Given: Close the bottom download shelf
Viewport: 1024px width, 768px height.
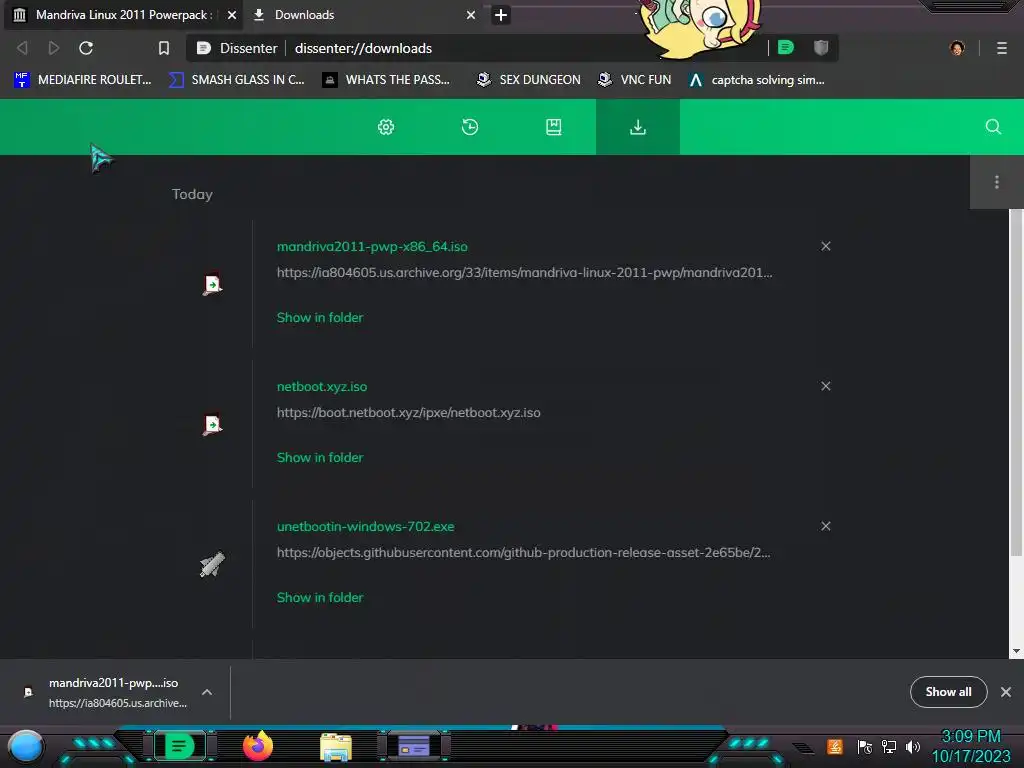Looking at the screenshot, I should point(1006,692).
